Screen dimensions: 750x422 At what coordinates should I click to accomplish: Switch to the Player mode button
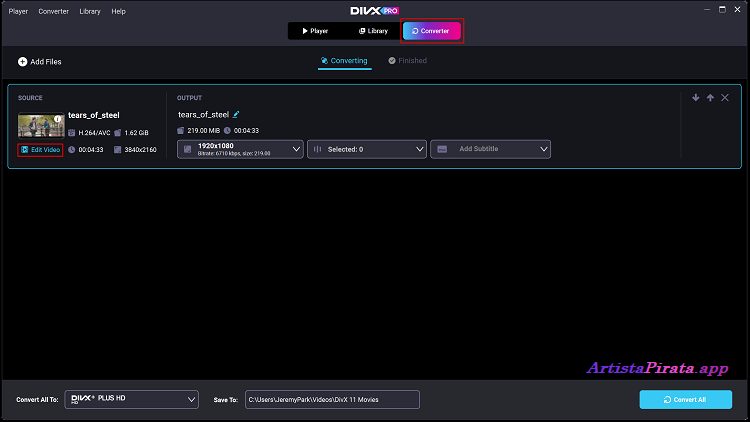315,31
